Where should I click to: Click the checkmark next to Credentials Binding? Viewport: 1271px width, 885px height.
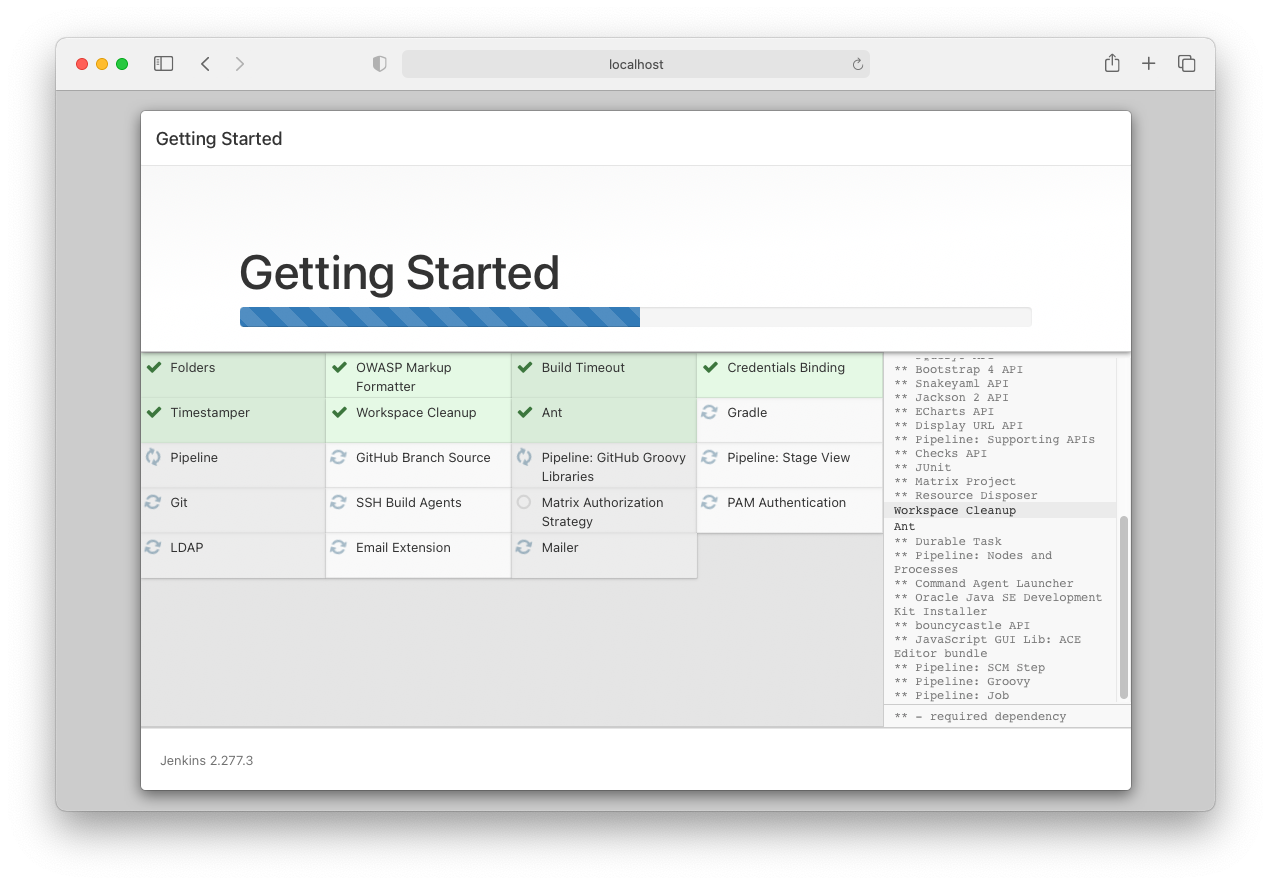710,368
